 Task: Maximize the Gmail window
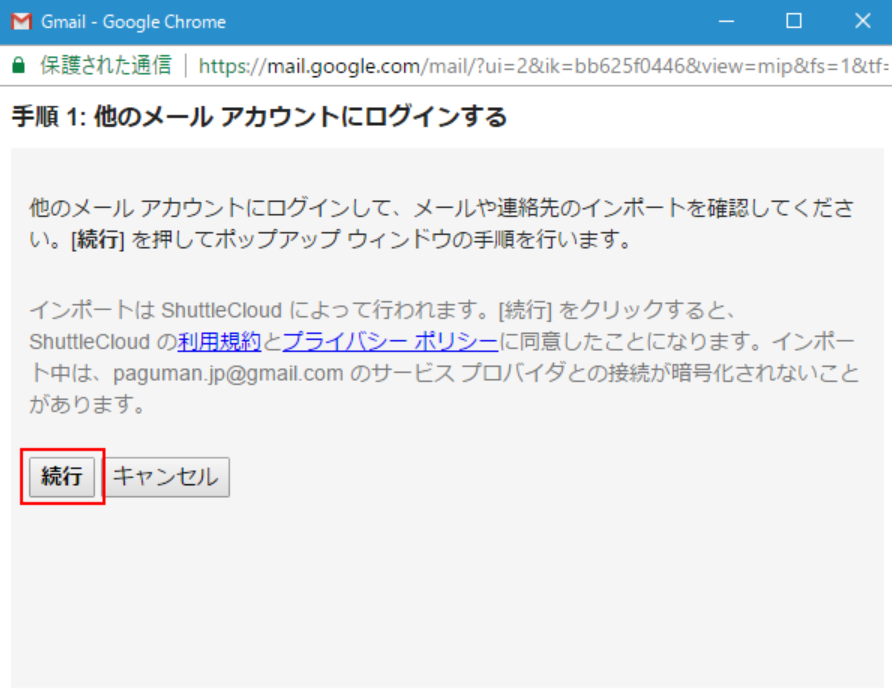(794, 22)
